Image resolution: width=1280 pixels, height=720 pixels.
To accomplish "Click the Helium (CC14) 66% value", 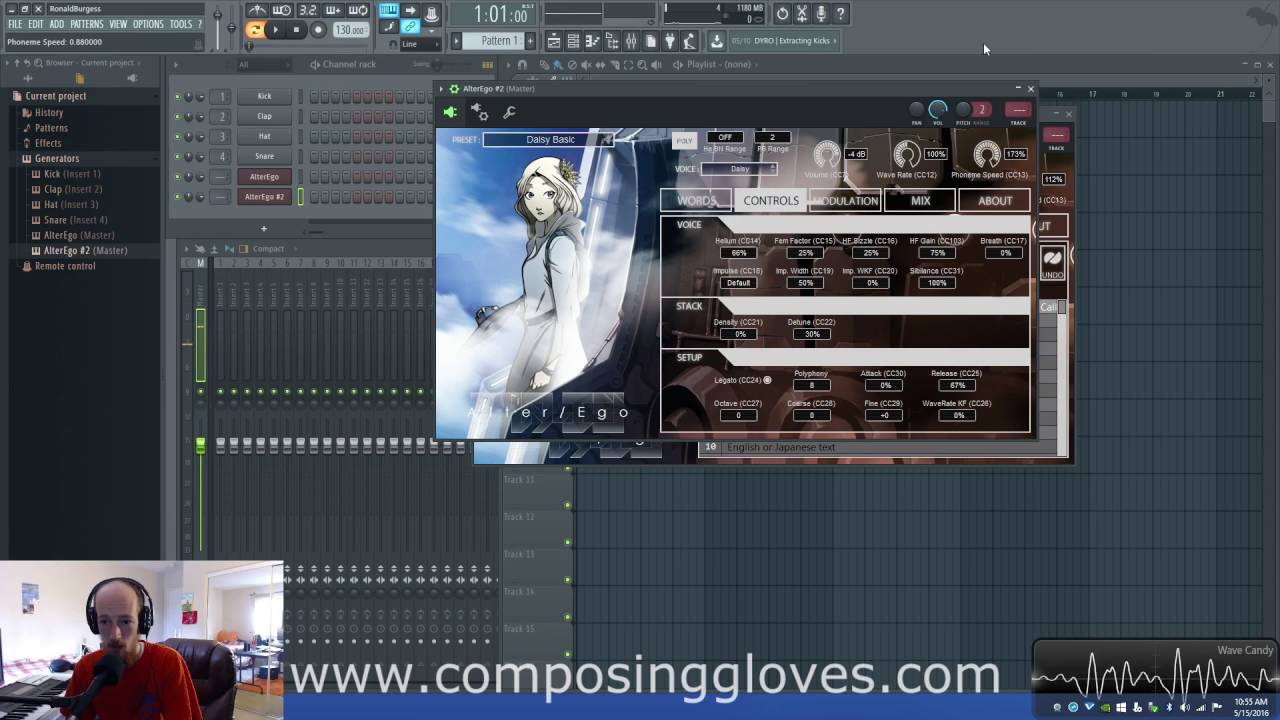I will [x=738, y=253].
